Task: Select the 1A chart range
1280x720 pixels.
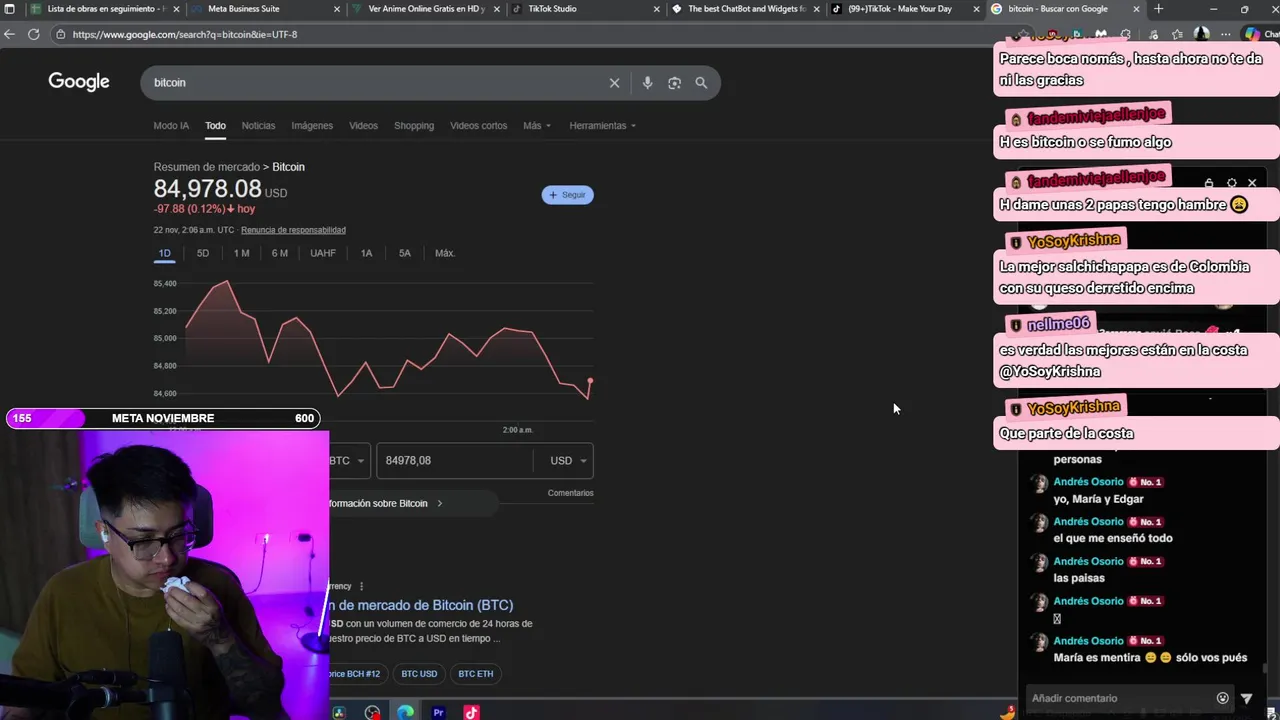Action: point(366,253)
